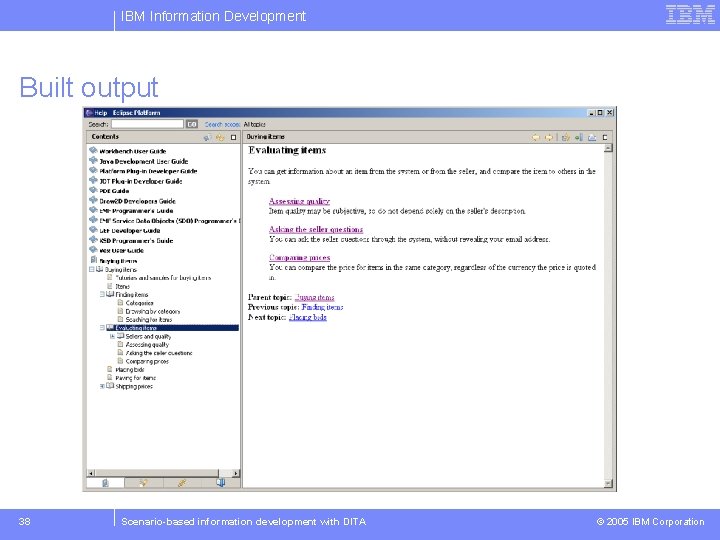Switch to the Contents tab at bottom
This screenshot has width=720, height=540.
click(105, 483)
